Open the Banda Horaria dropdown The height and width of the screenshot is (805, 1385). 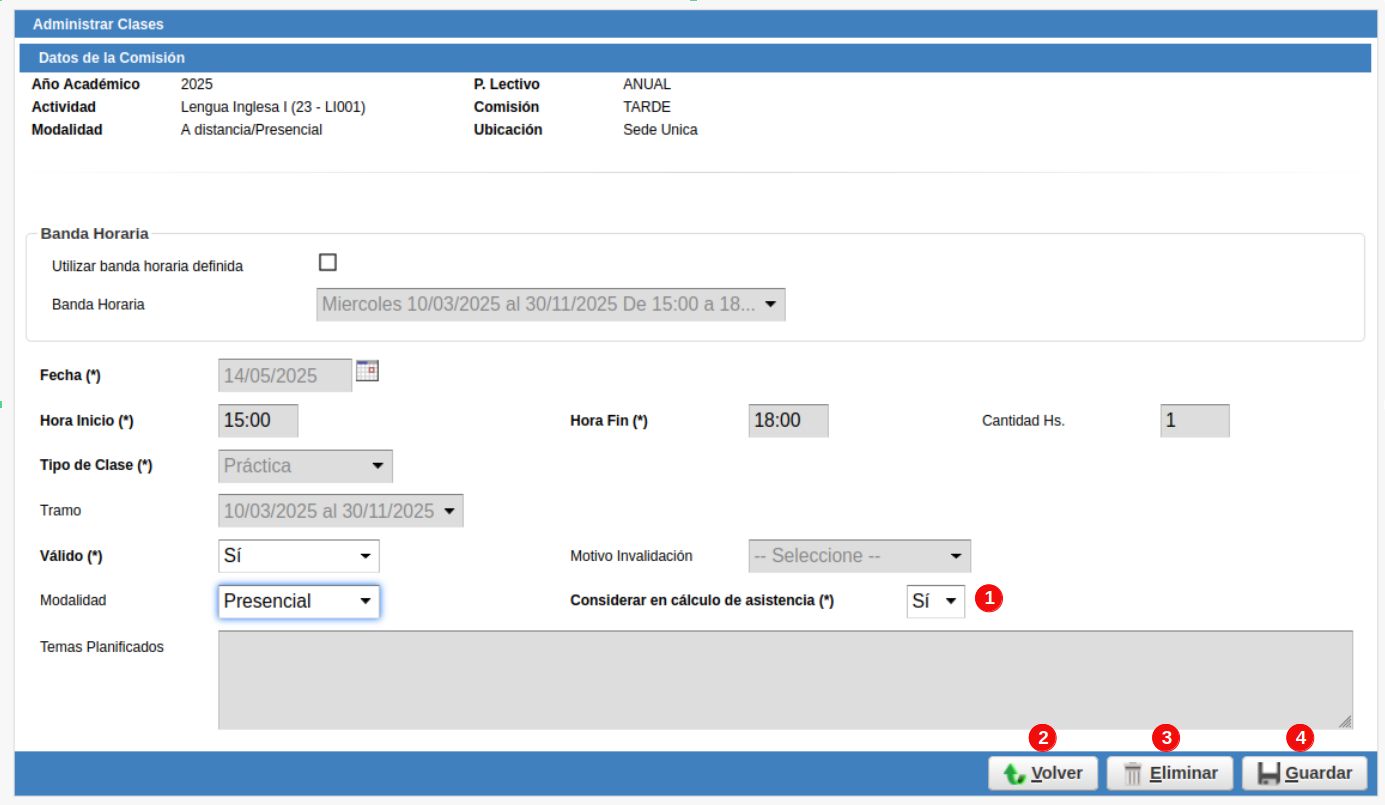550,305
